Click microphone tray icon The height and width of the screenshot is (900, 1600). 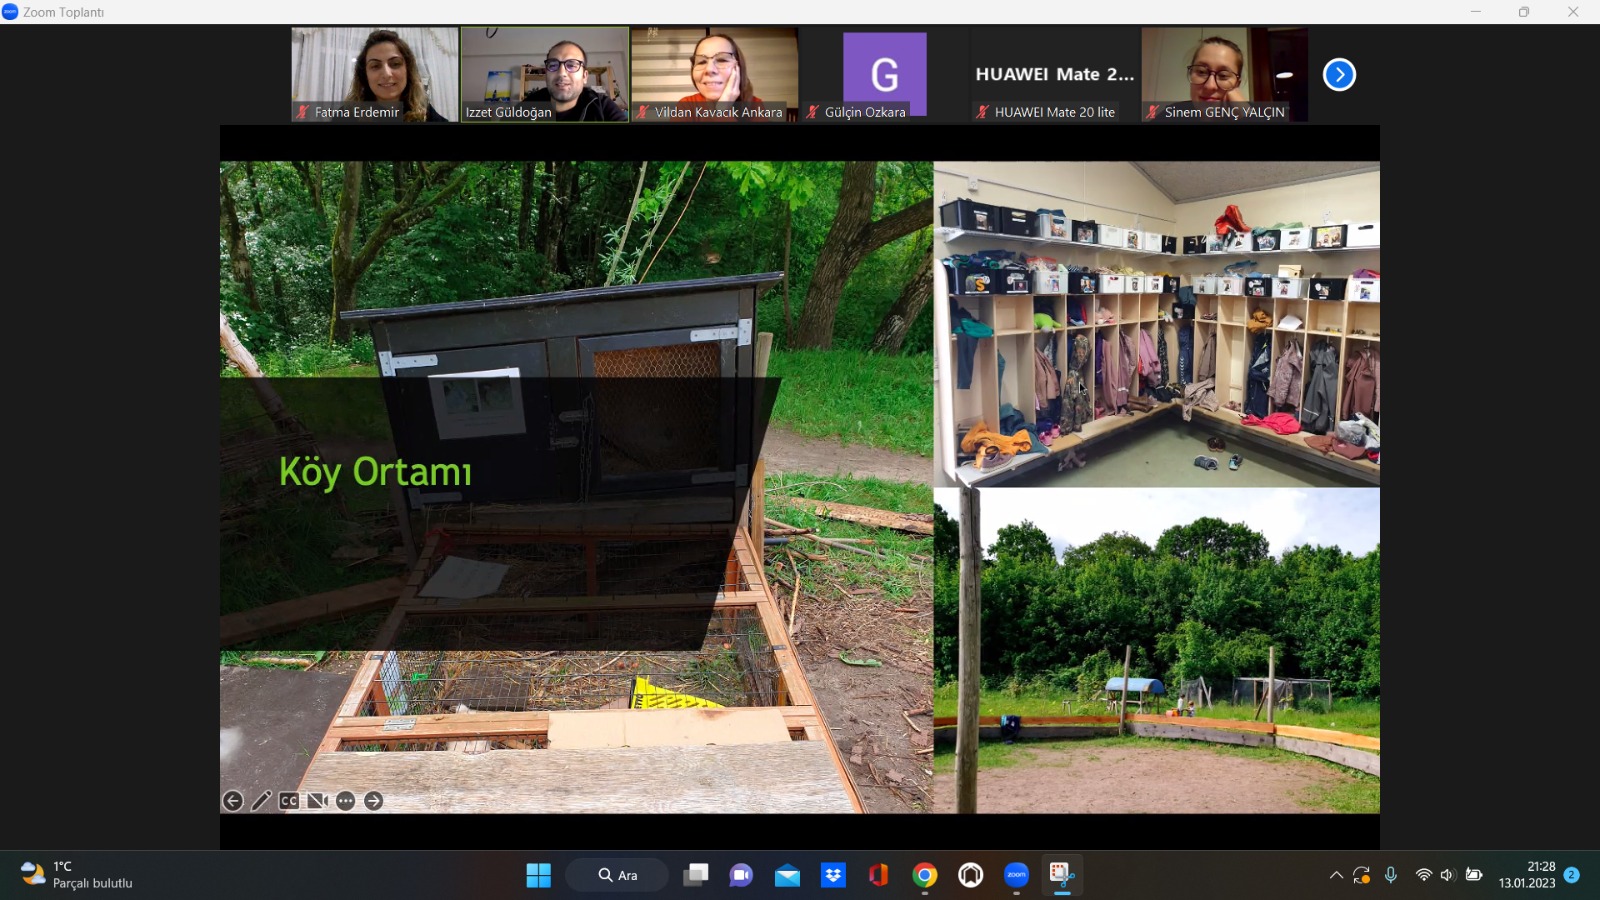pos(1391,875)
